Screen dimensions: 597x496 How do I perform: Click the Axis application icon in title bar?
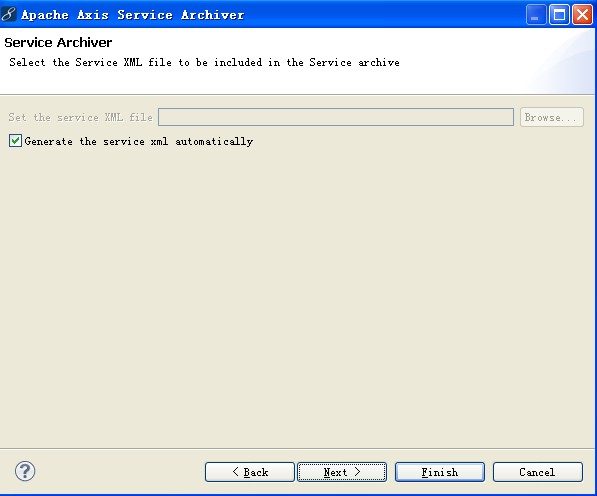point(9,14)
